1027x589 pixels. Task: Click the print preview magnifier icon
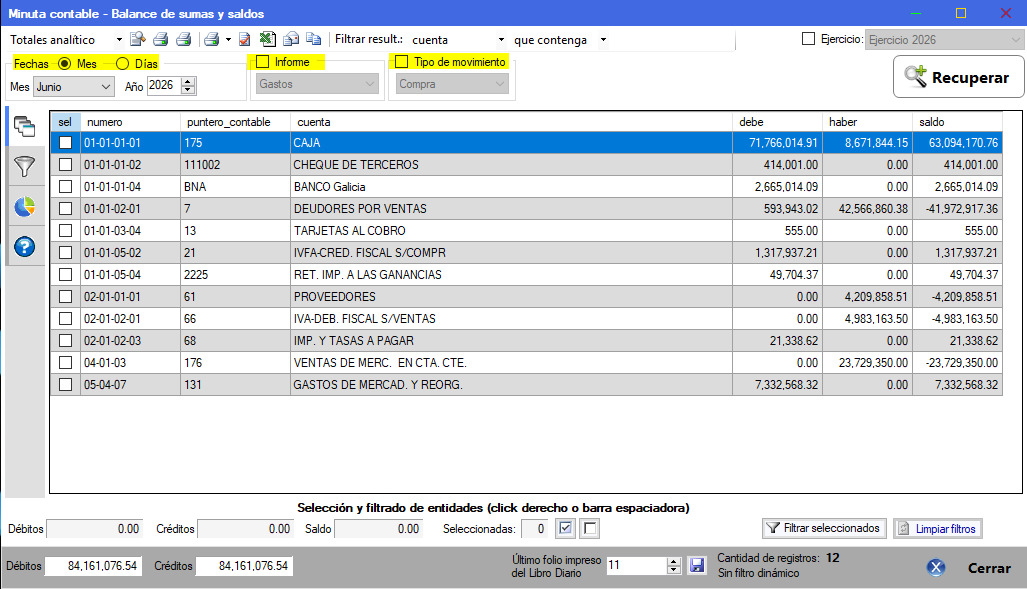[138, 39]
